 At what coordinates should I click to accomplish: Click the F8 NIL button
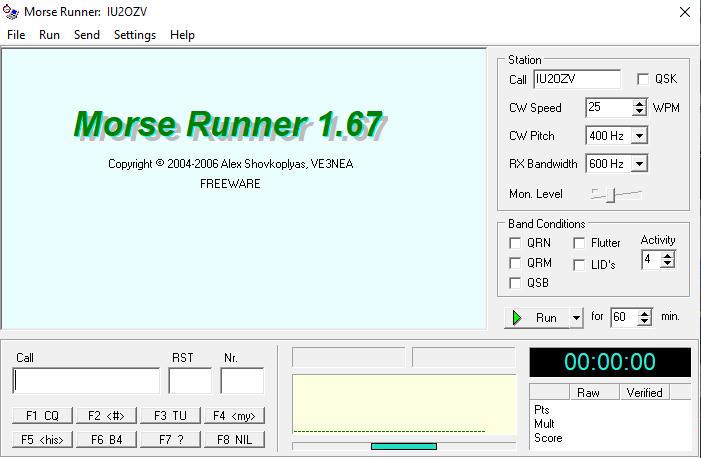(234, 439)
